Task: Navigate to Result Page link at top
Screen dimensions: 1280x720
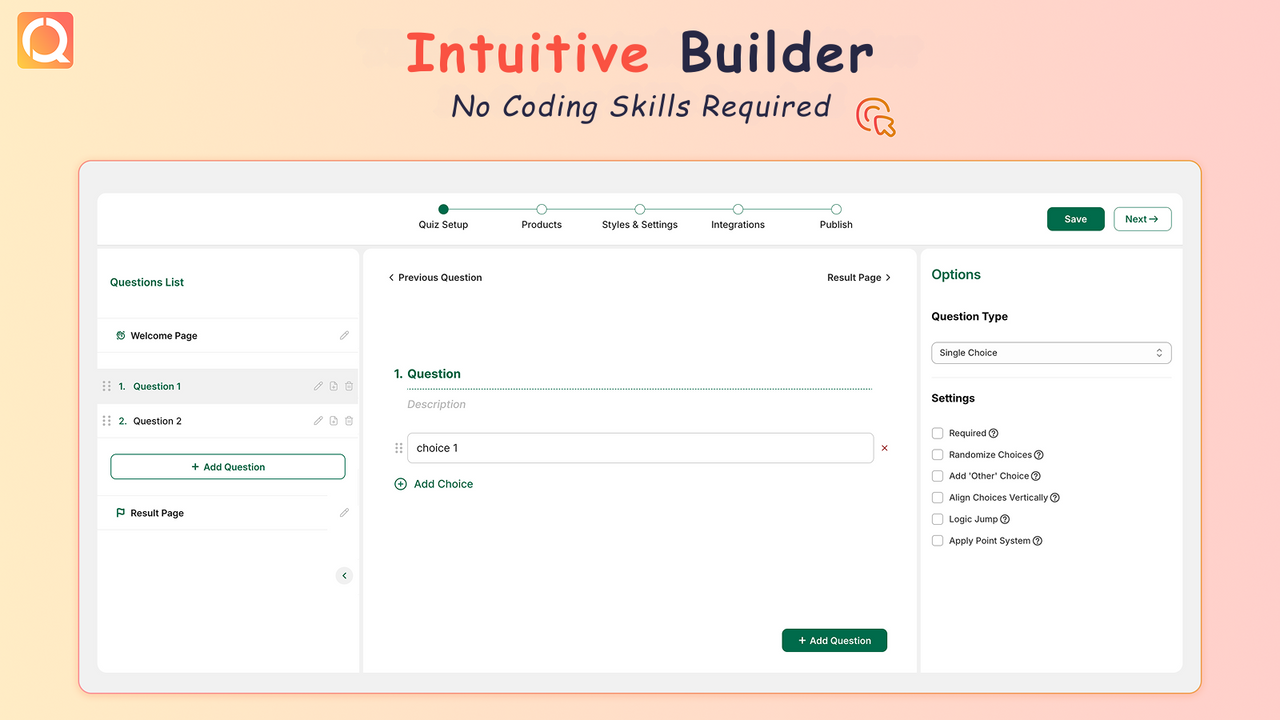Action: 859,278
